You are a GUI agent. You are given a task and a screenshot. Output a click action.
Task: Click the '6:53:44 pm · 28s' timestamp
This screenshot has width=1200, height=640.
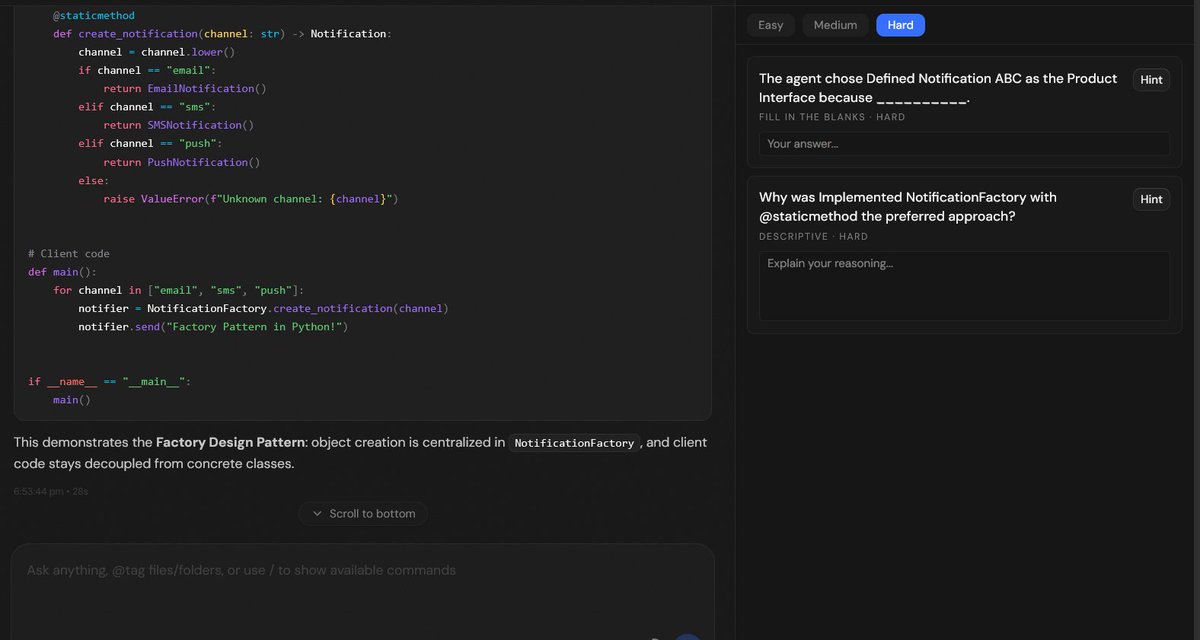tap(51, 491)
